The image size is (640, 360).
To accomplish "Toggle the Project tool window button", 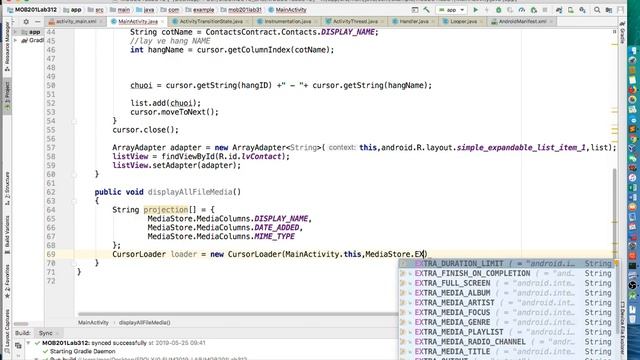I will click(x=7, y=95).
